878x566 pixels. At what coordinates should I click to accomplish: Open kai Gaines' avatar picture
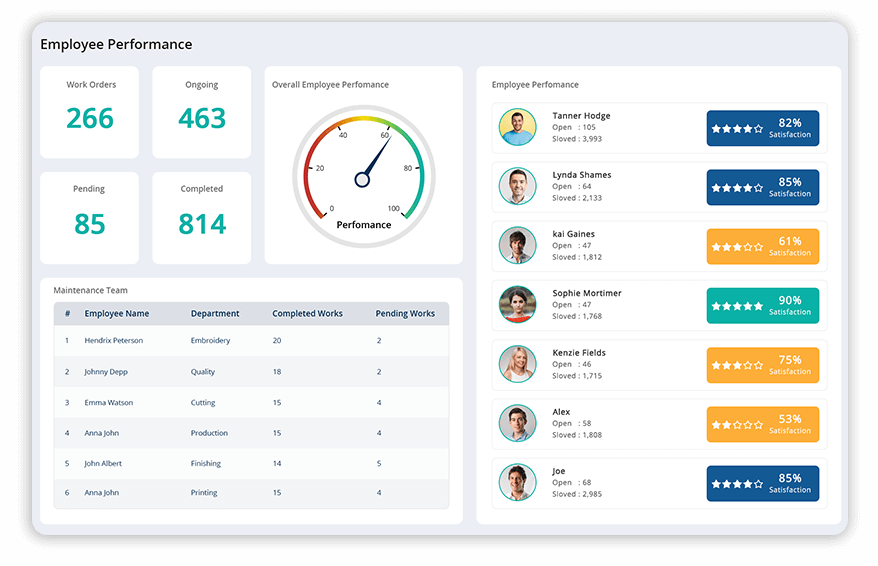point(517,245)
